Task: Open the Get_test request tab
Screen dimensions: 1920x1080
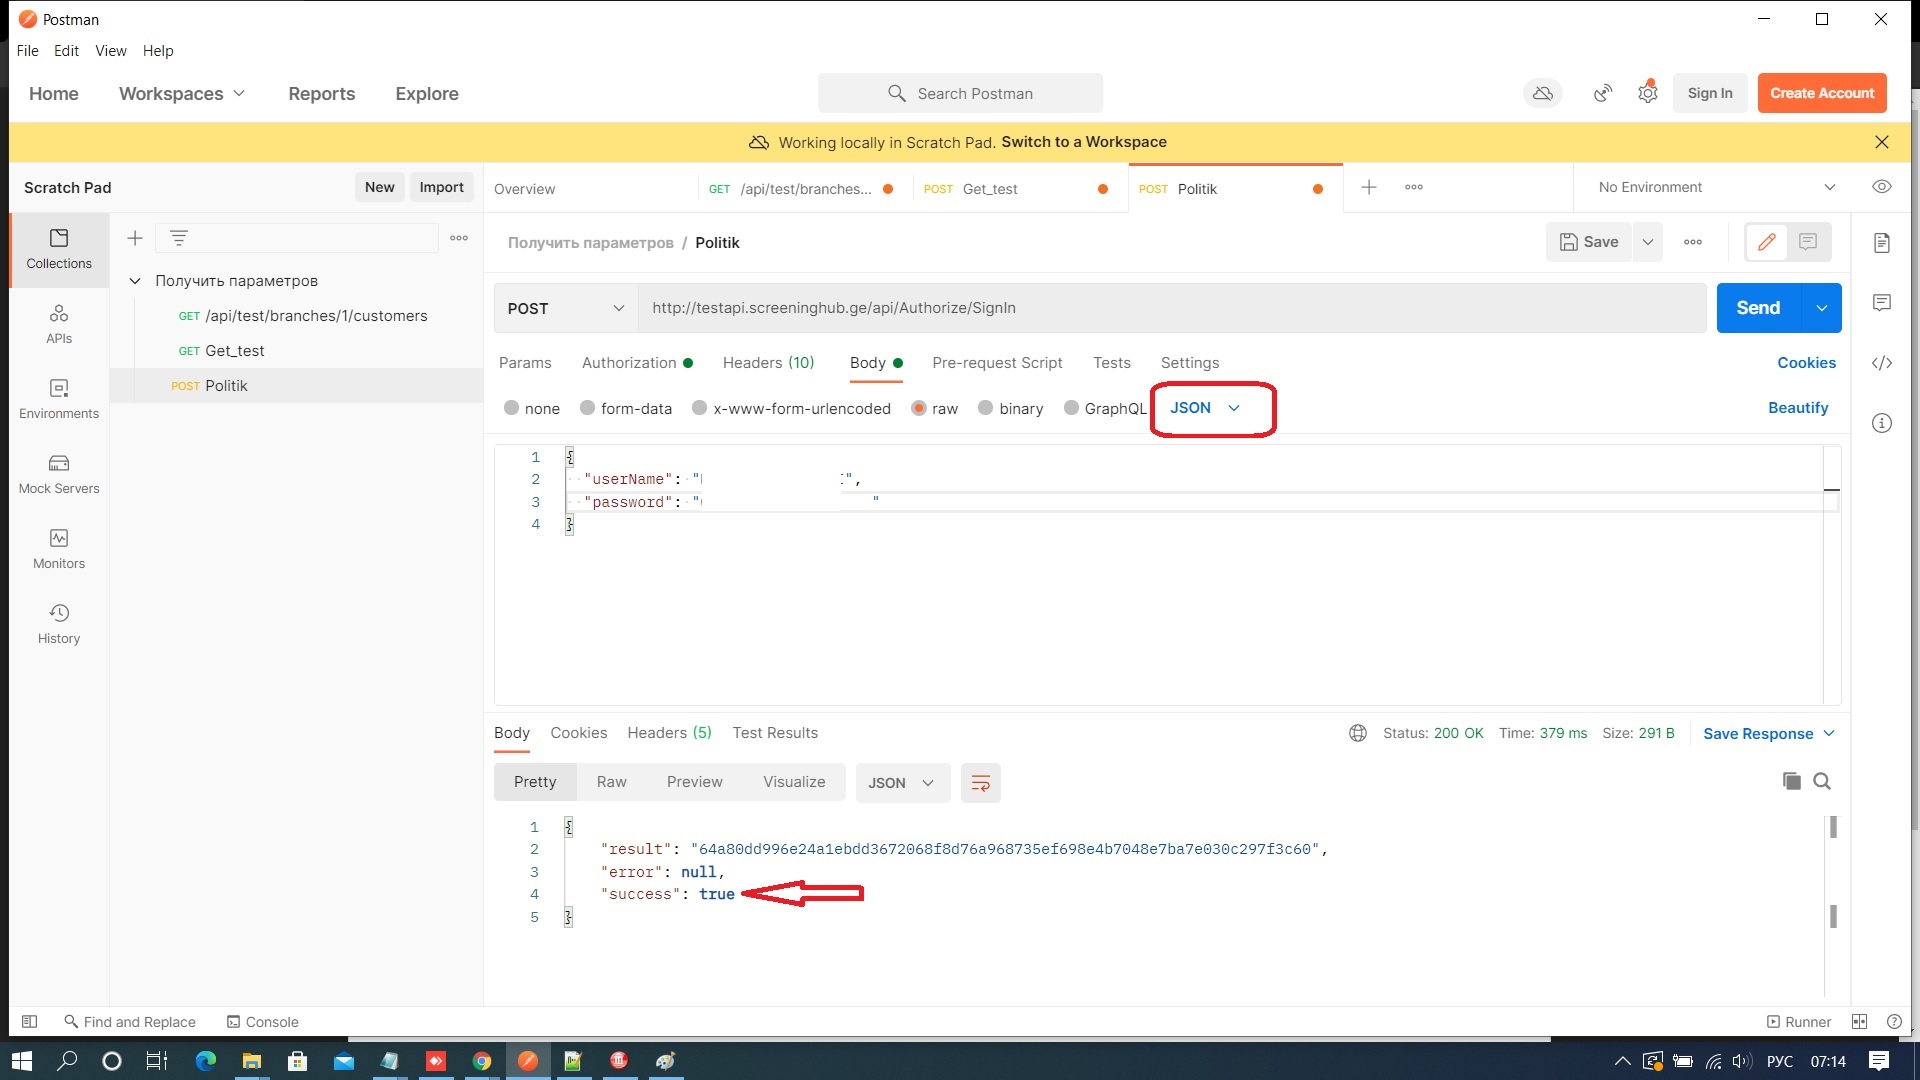Action: tap(1019, 189)
